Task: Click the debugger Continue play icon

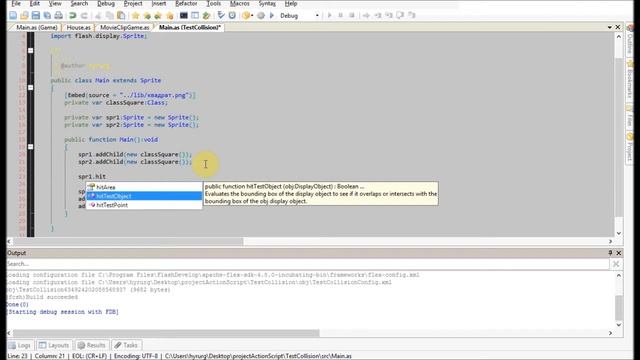Action: pyautogui.click(x=329, y=16)
